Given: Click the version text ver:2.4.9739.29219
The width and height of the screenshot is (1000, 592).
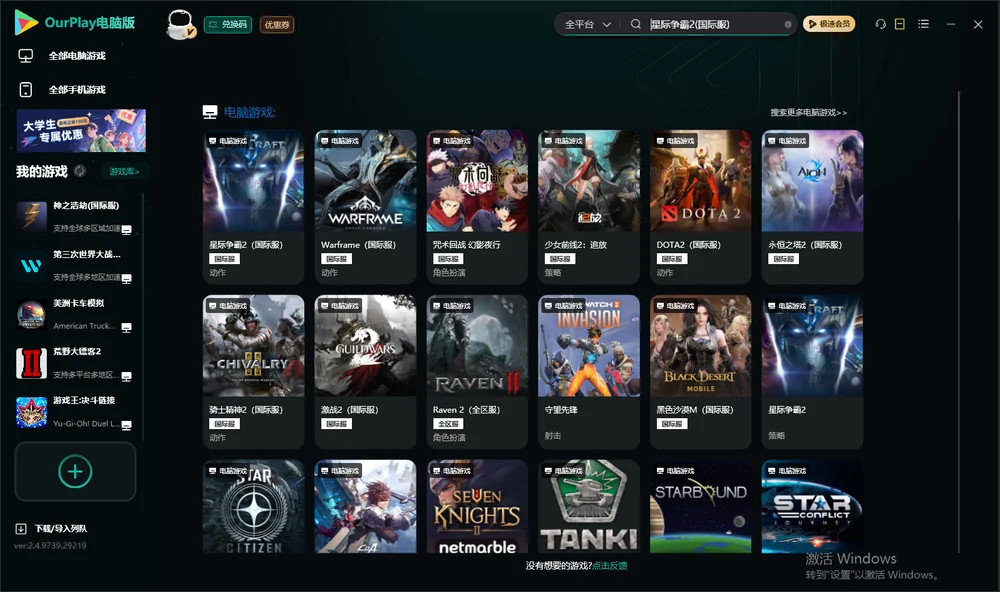Looking at the screenshot, I should click(x=50, y=545).
